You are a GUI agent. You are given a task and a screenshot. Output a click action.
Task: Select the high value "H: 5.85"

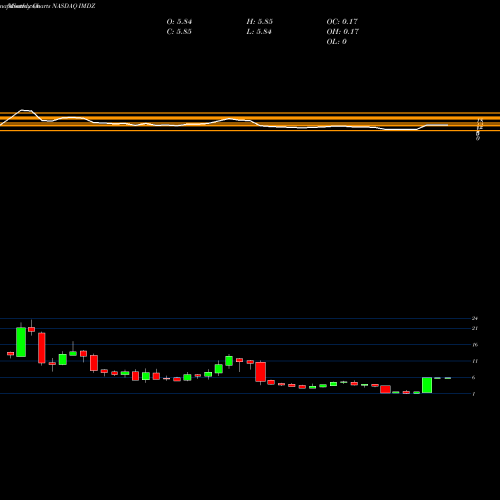click(x=260, y=22)
